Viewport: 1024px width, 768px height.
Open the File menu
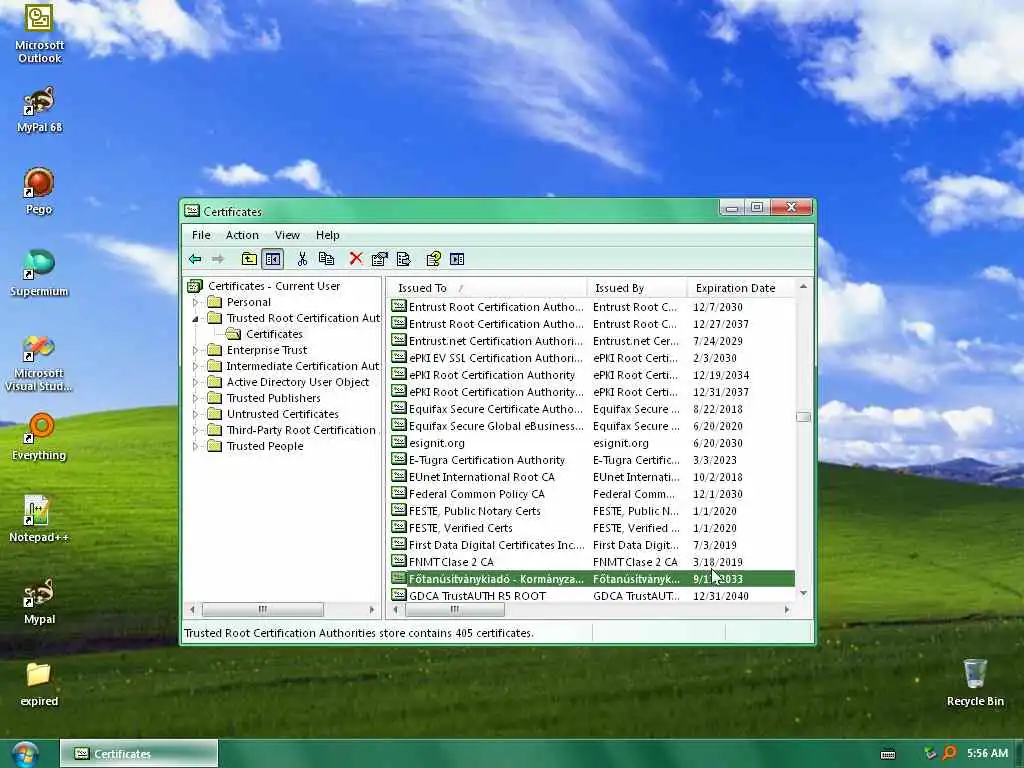(201, 235)
